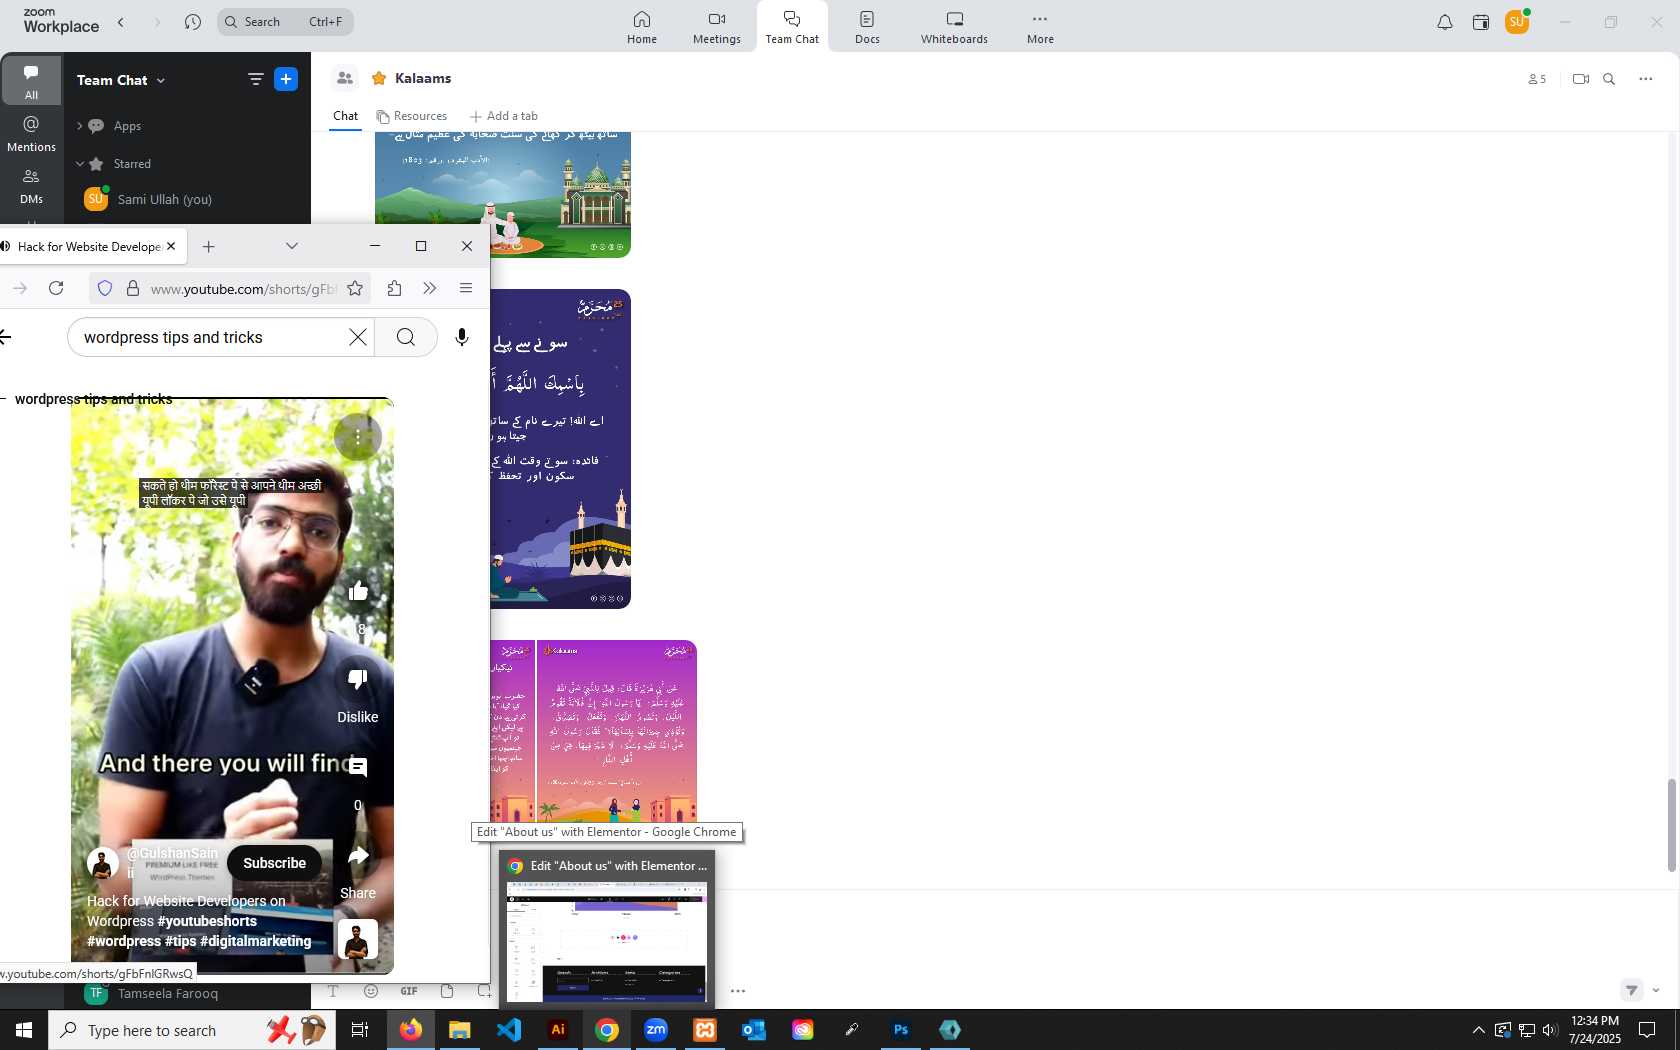Screen dimensions: 1680x1050
Task: Click Firefox URL address bar
Action: [243, 289]
